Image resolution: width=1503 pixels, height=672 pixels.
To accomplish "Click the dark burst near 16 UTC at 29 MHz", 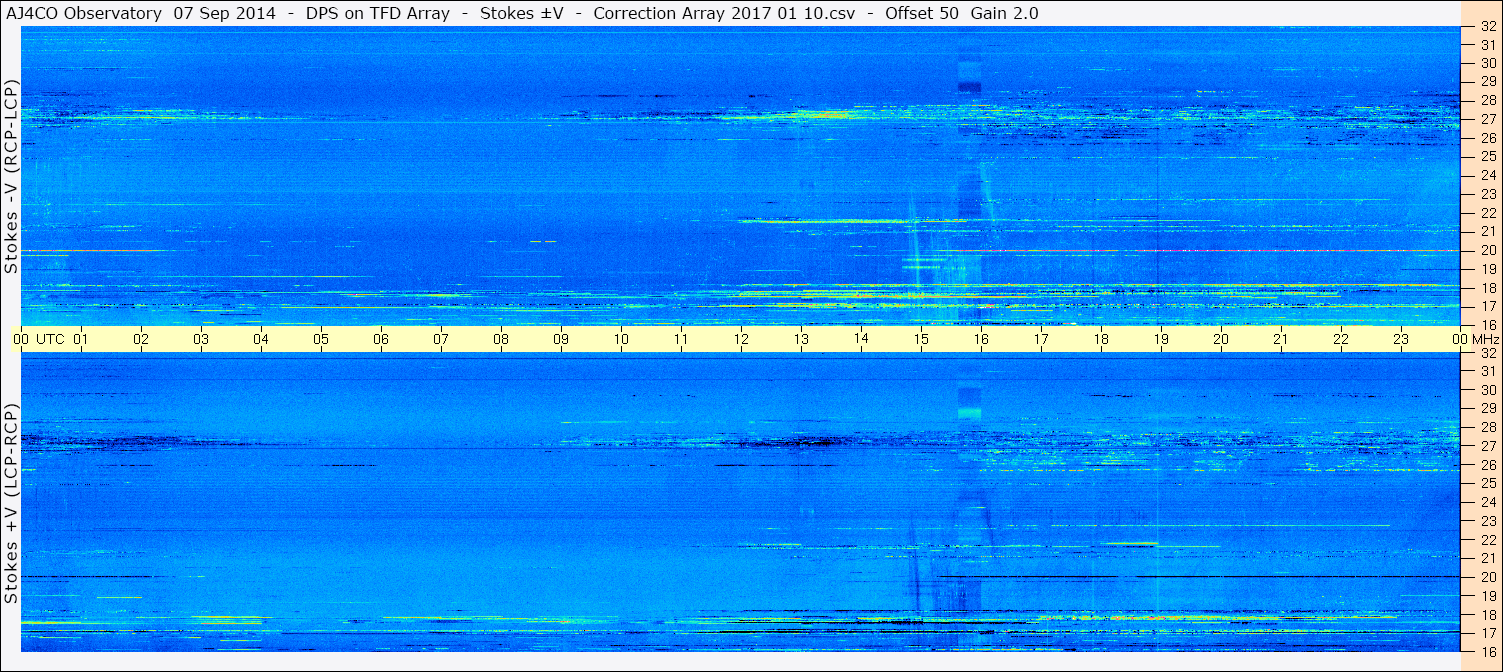I will pos(970,87).
